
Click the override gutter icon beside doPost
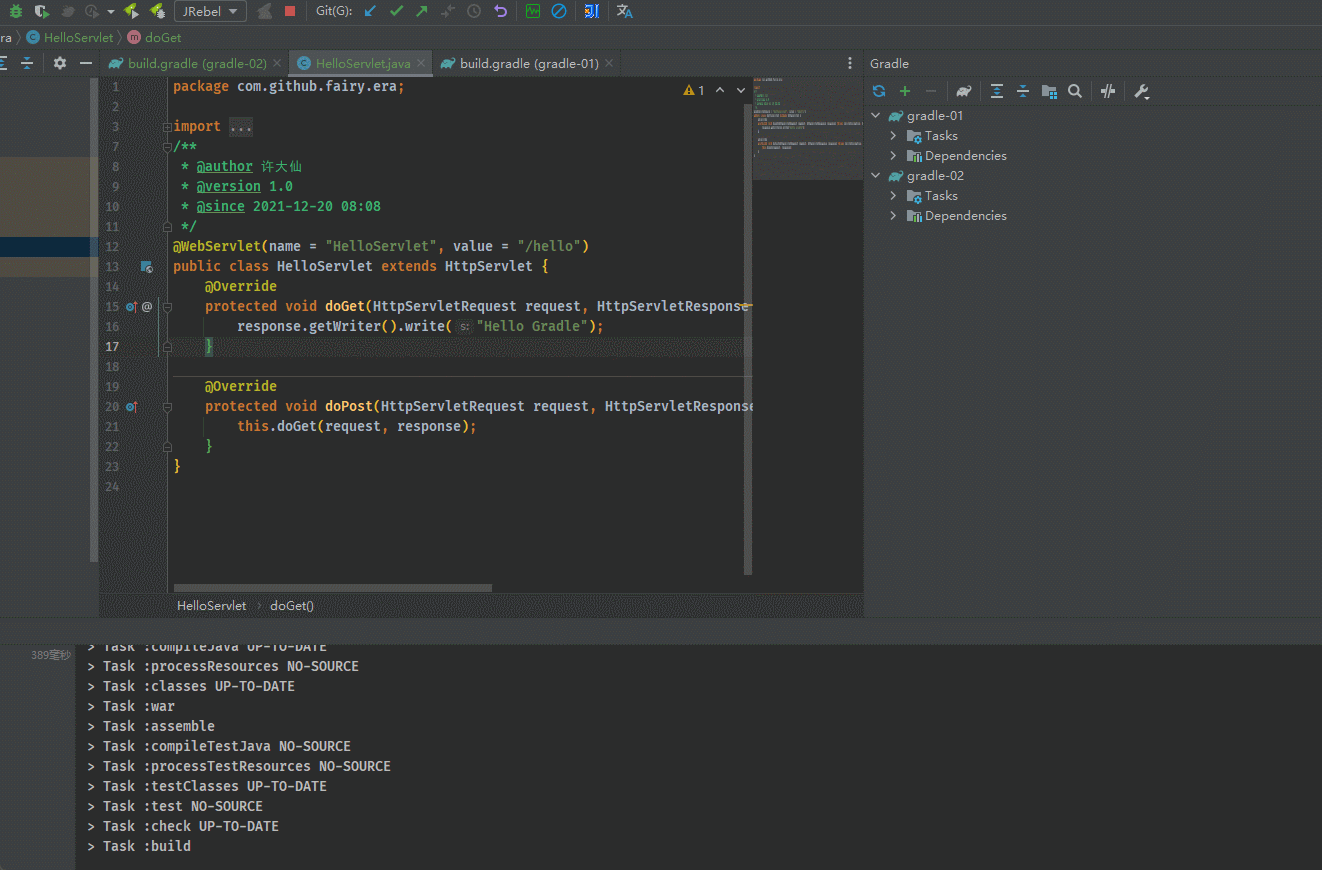point(131,407)
